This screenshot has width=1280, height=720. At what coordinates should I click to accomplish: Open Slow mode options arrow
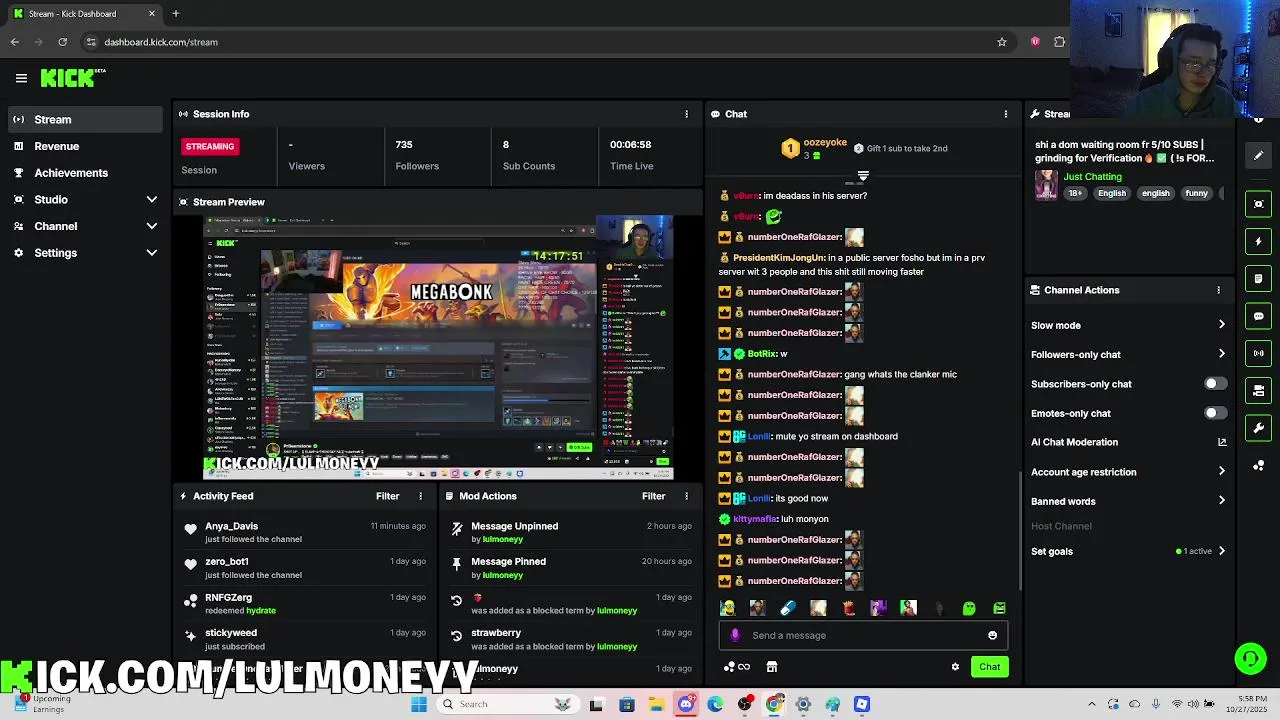pos(1221,325)
